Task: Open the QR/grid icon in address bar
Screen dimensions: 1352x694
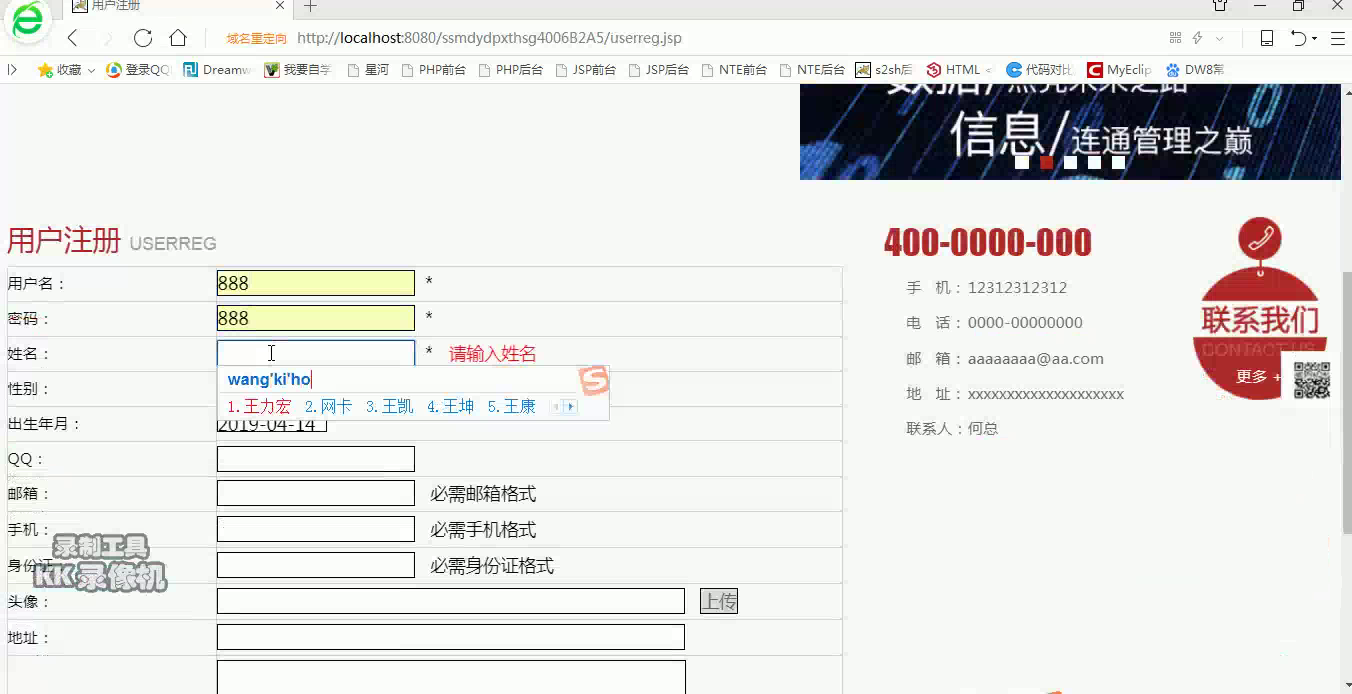Action: (1175, 38)
